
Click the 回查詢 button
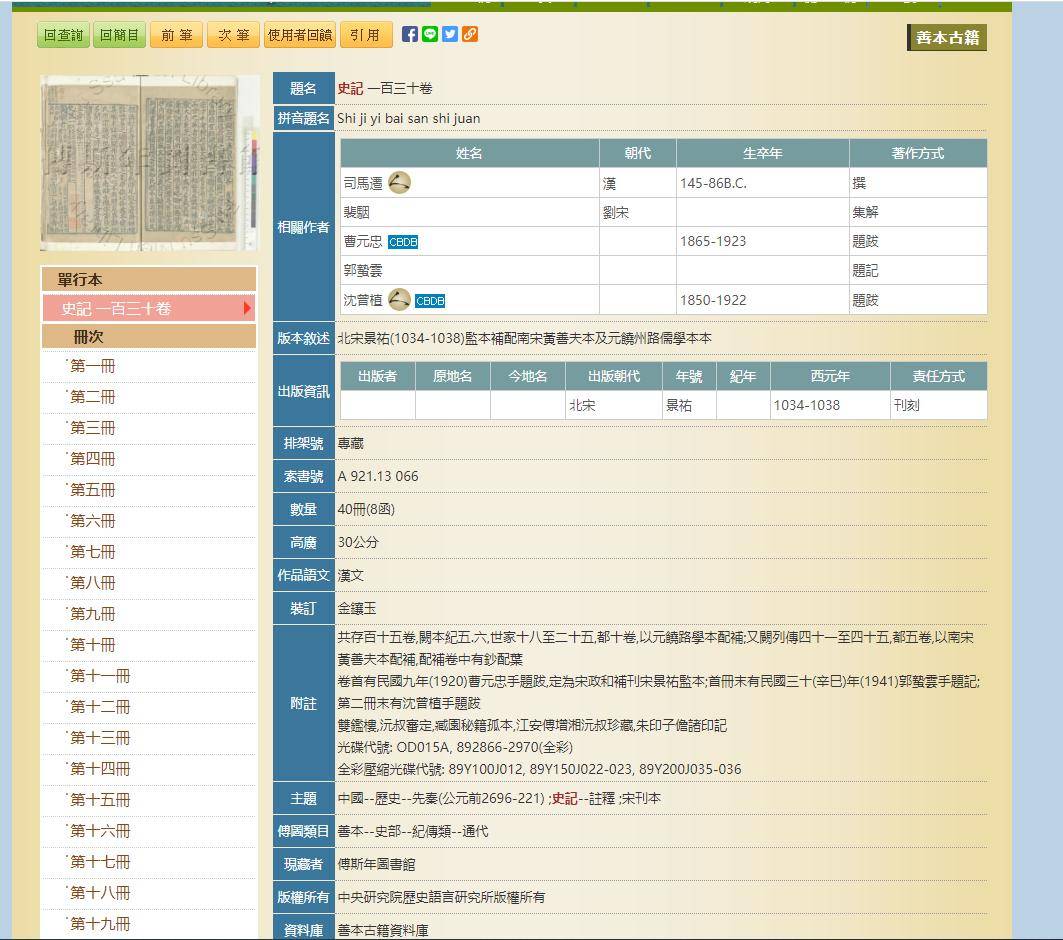pyautogui.click(x=62, y=33)
